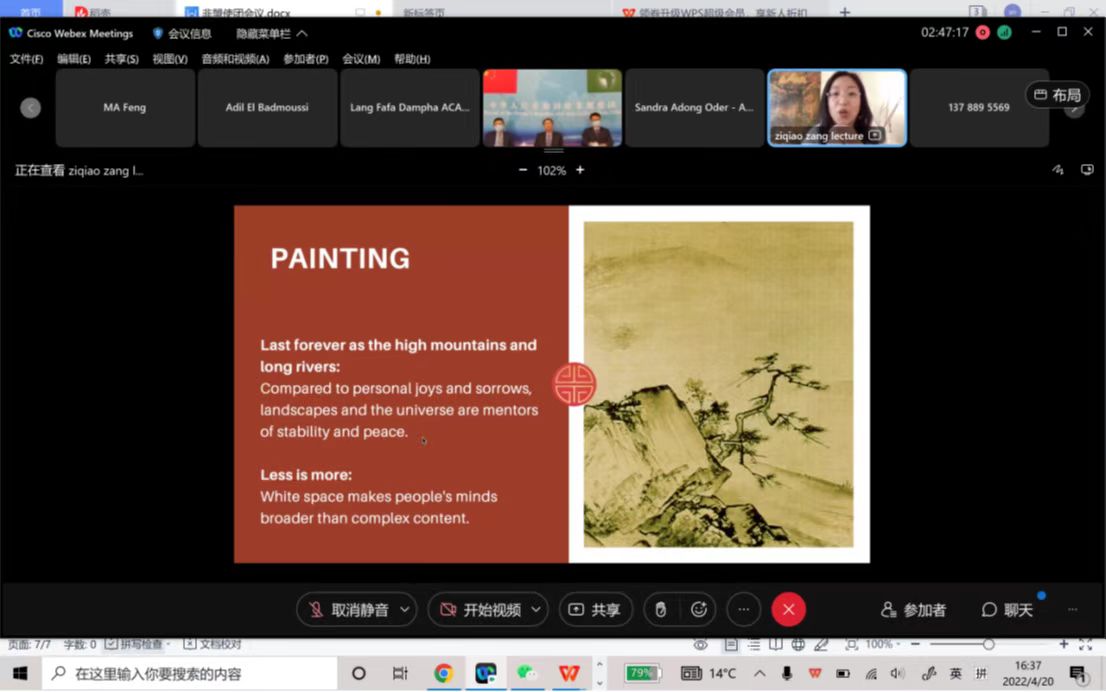1106x692 pixels.
Task: Expand audio options arrow beside 取消静音
Action: coord(405,609)
